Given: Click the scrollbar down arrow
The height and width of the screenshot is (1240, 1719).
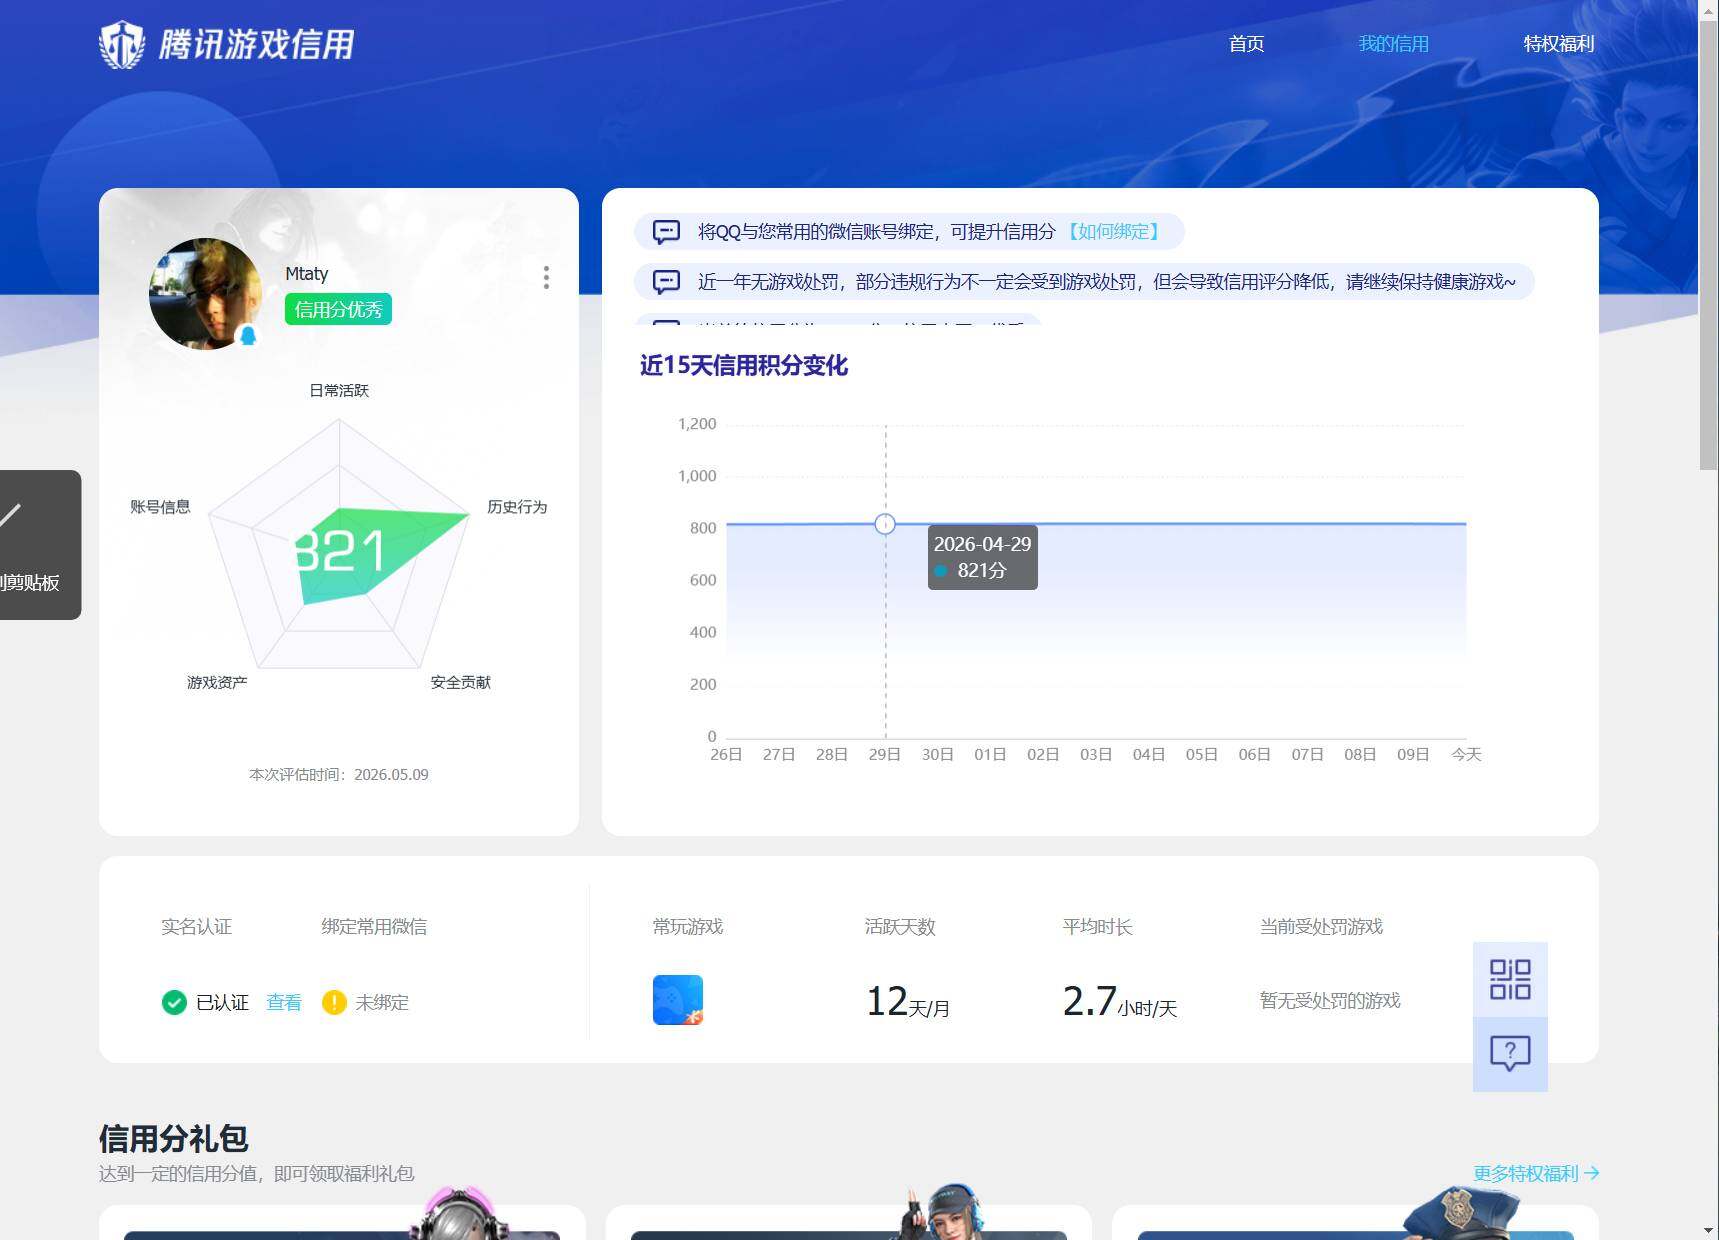Looking at the screenshot, I should point(1709,1230).
